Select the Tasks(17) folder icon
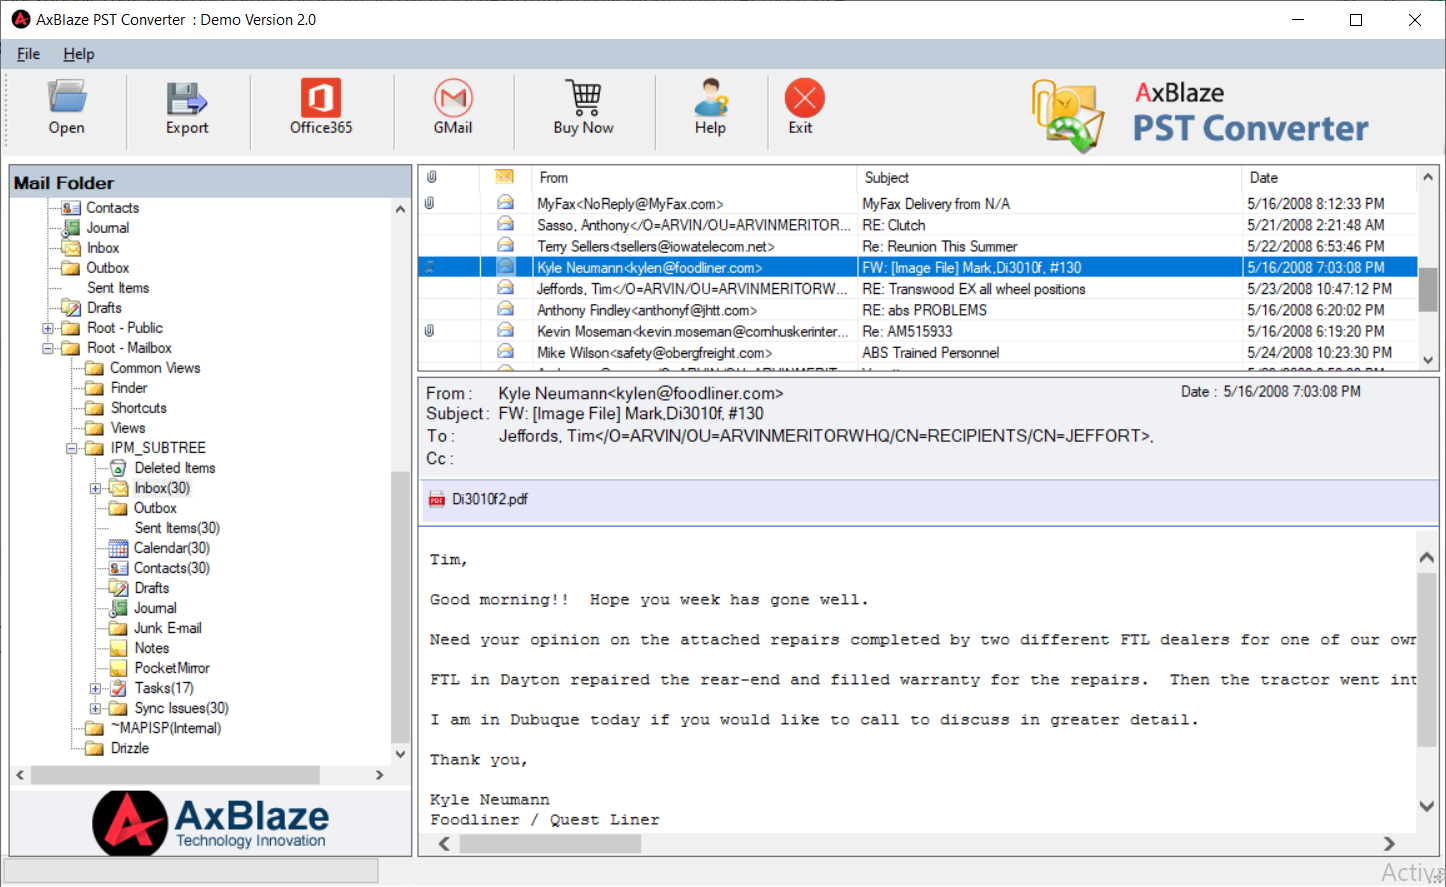The width and height of the screenshot is (1446, 887). tap(118, 688)
